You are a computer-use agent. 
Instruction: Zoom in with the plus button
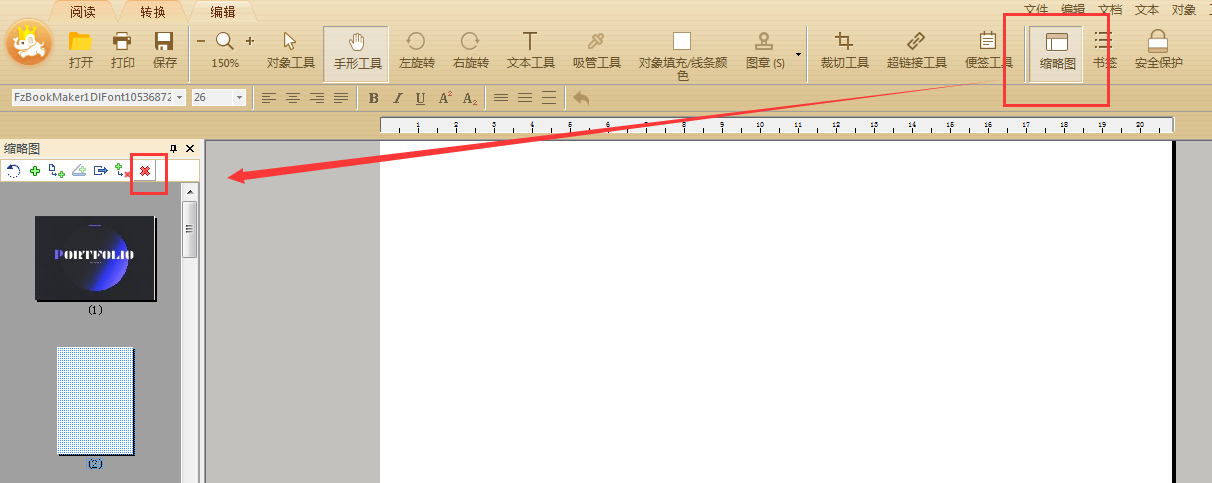(x=250, y=41)
